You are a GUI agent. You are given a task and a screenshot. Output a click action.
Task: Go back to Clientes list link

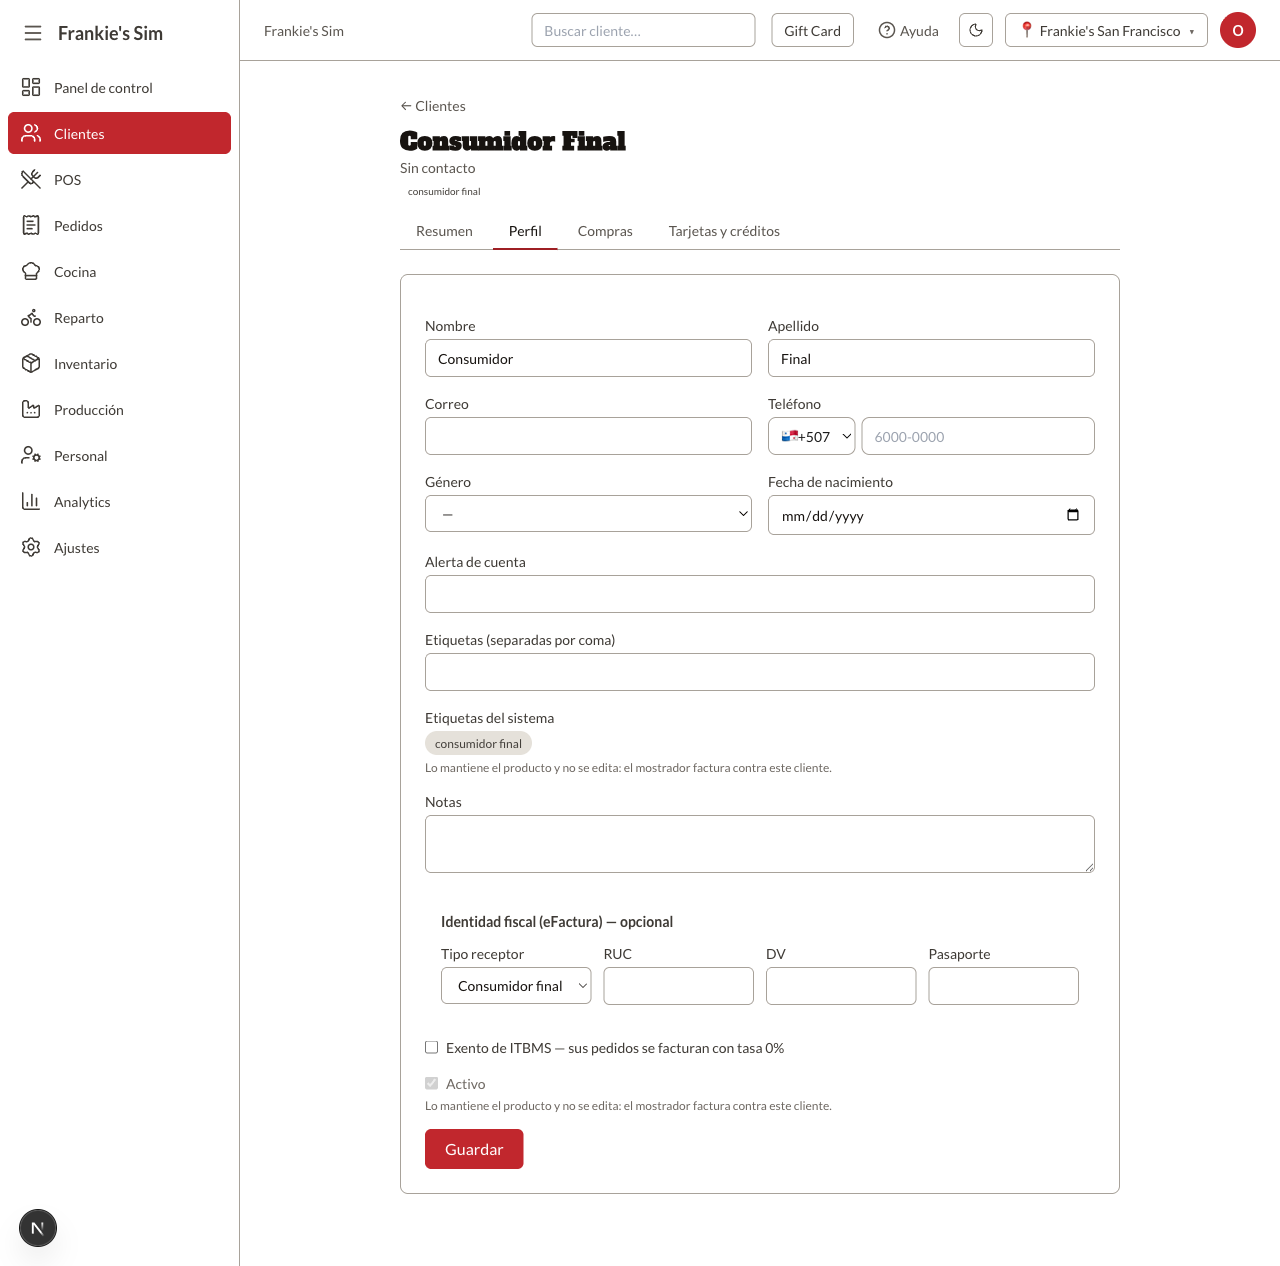tap(433, 106)
